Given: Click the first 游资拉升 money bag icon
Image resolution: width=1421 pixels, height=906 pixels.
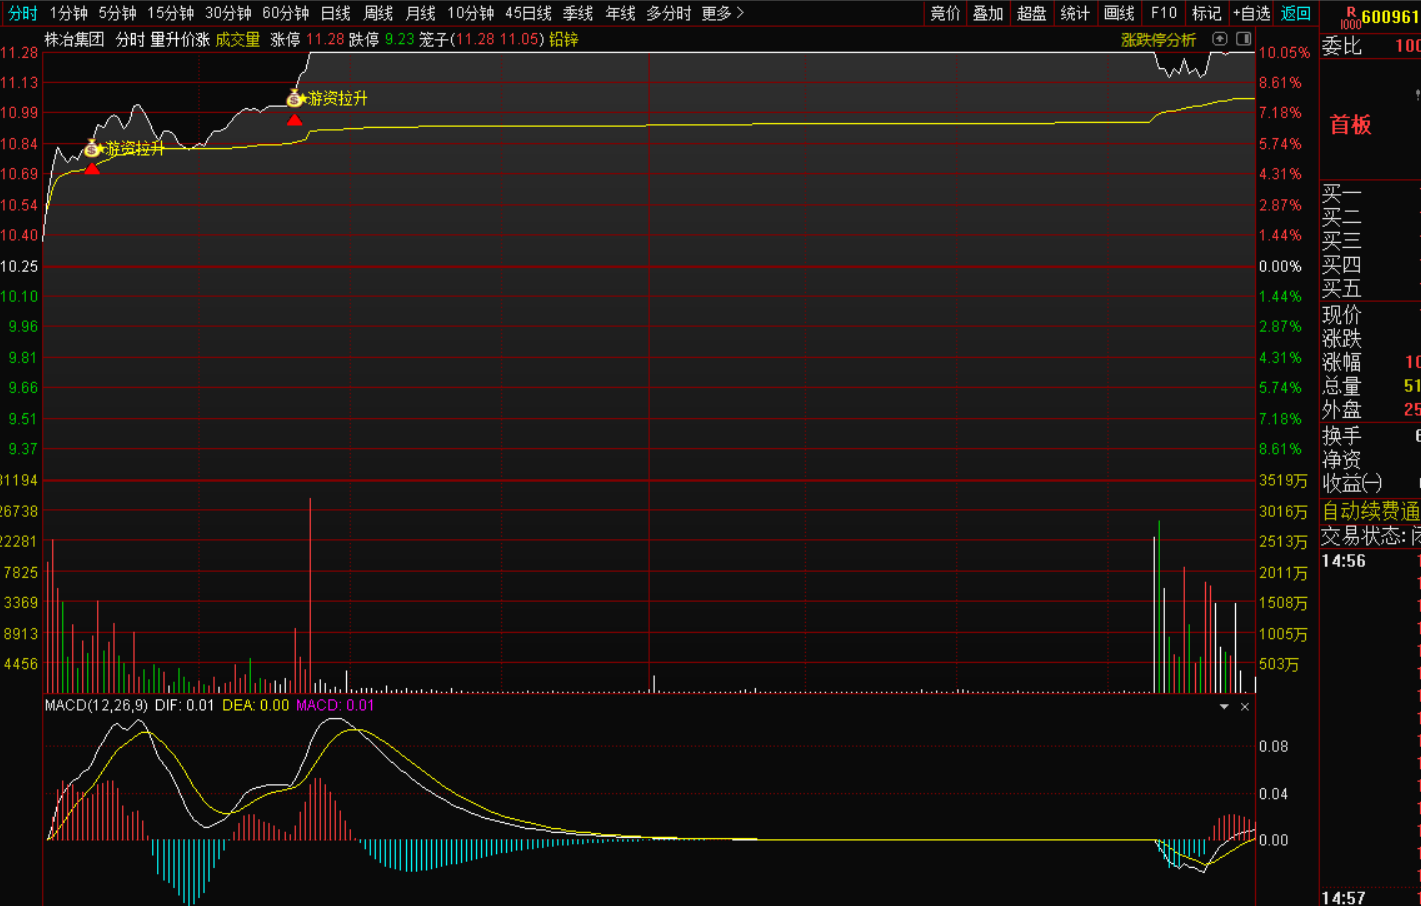Looking at the screenshot, I should (92, 149).
